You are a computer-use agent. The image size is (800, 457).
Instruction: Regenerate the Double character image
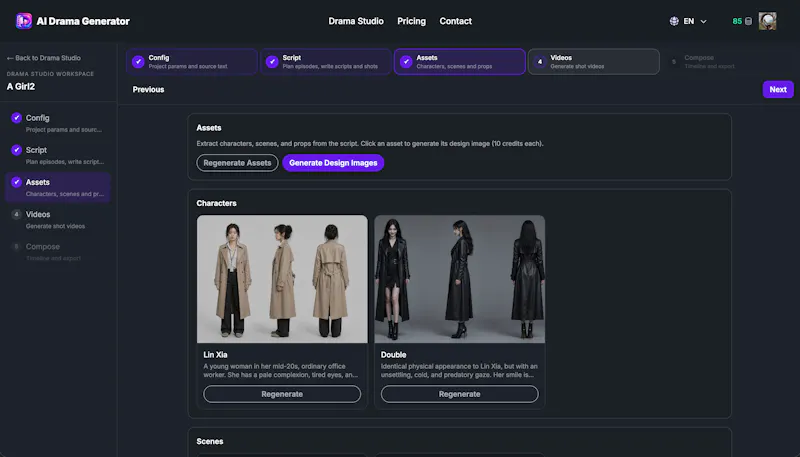(460, 394)
